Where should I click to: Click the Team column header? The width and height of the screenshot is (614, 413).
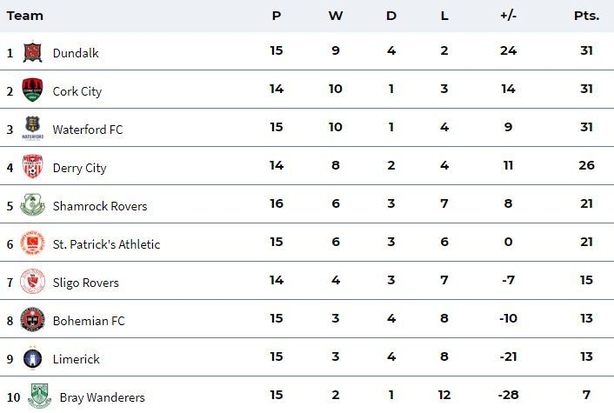(25, 16)
